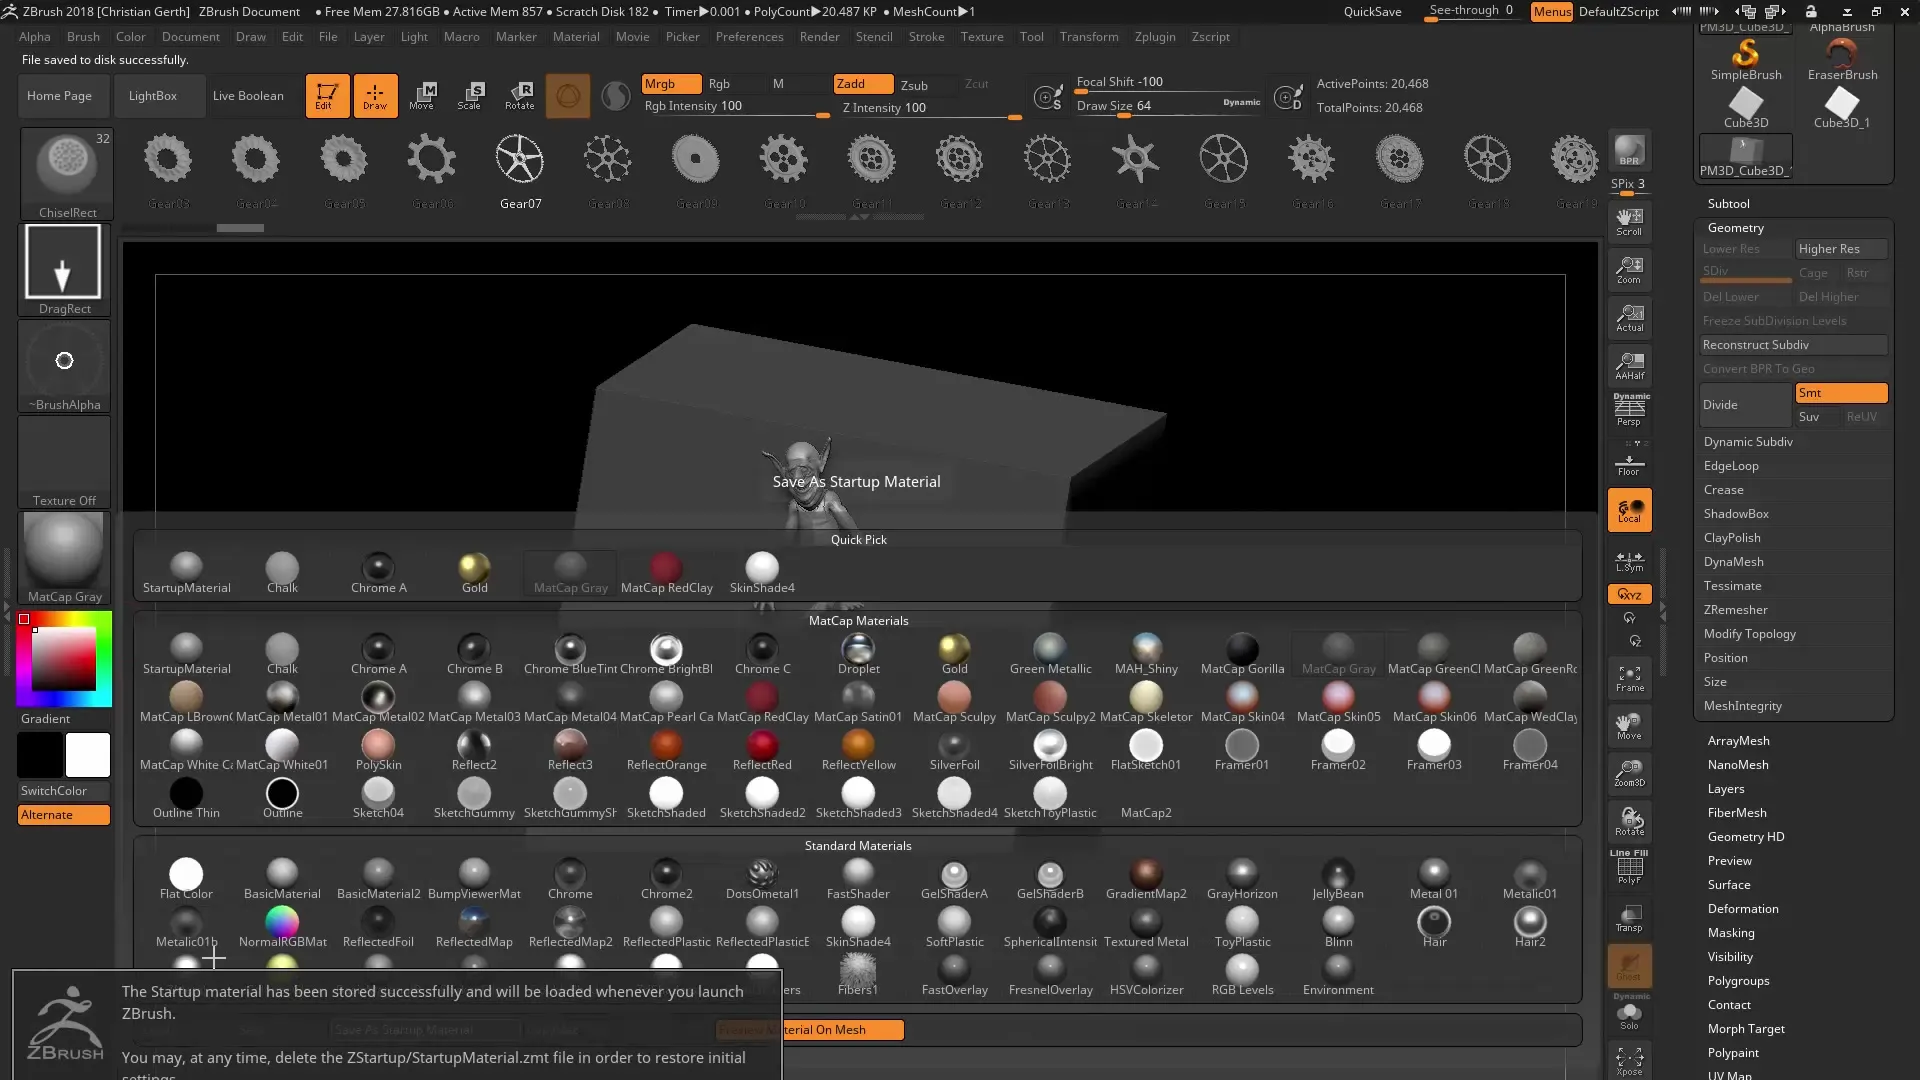1920x1080 pixels.
Task: Activate the Edit mode button
Action: pyautogui.click(x=327, y=96)
